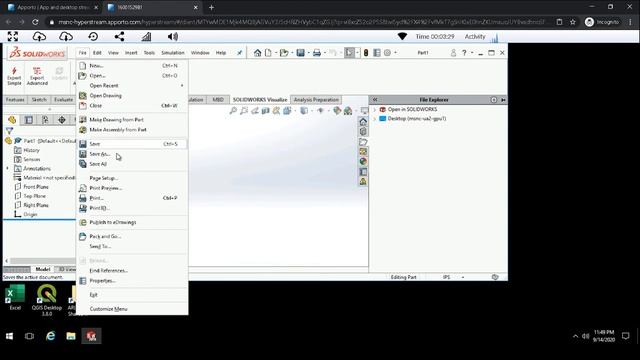The image size is (640, 360).
Task: Open Windows Start button on remote taskbar
Action: [9, 336]
